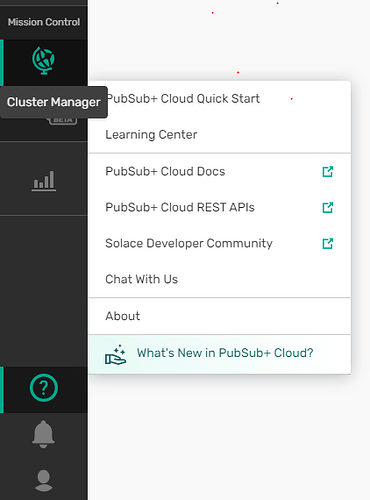
Task: Click external link icon for Developer Community
Action: (x=328, y=244)
